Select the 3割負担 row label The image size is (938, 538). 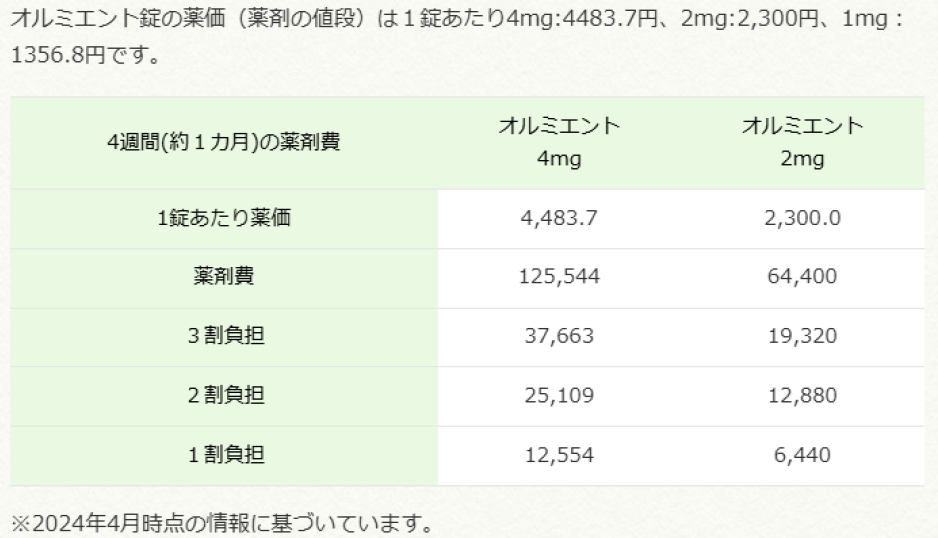click(x=224, y=337)
